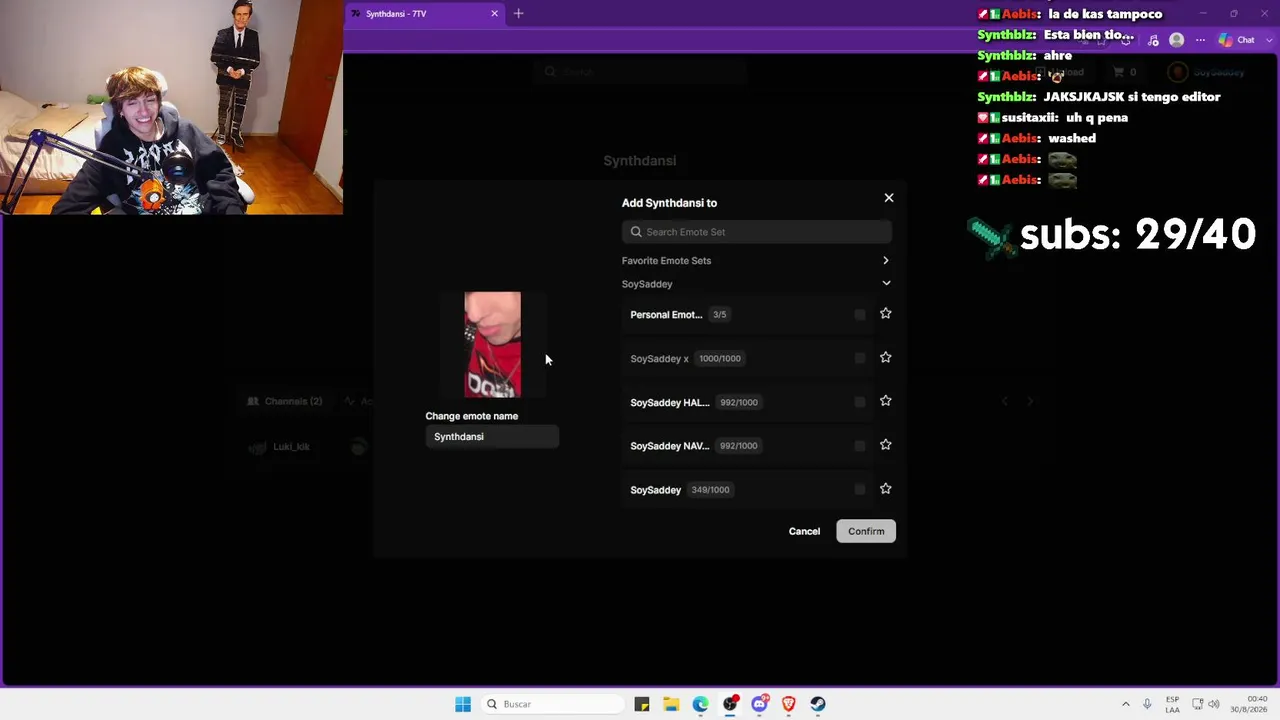Click the 349/1000 count badge

710,490
